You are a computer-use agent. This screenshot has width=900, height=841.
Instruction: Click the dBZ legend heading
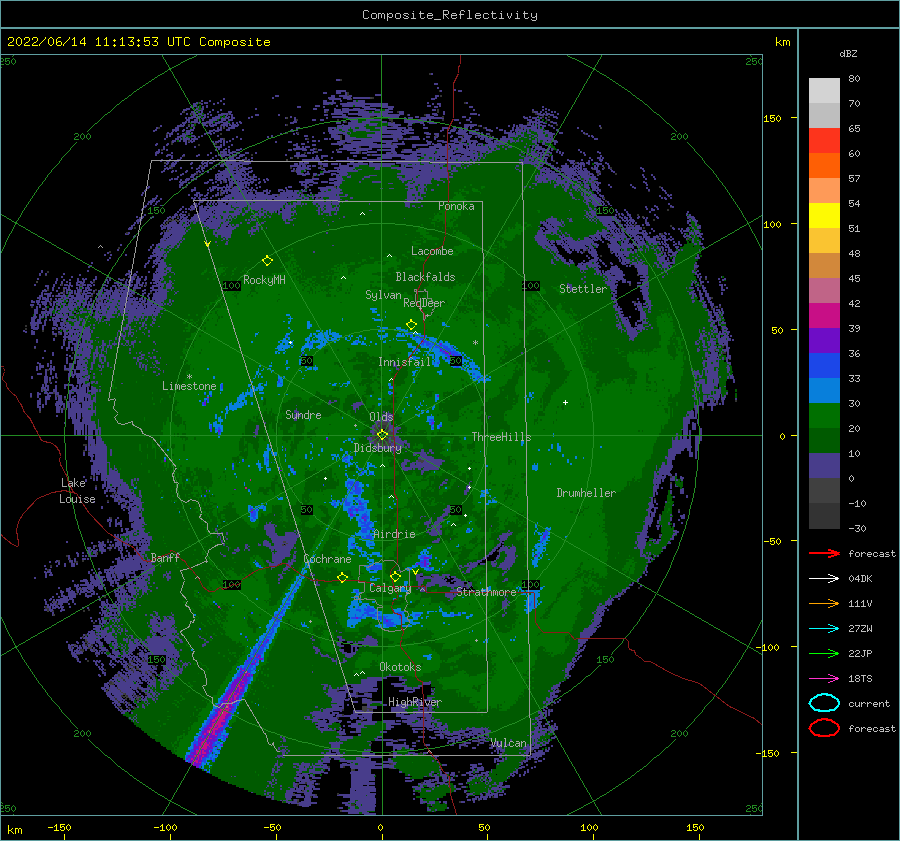(848, 54)
